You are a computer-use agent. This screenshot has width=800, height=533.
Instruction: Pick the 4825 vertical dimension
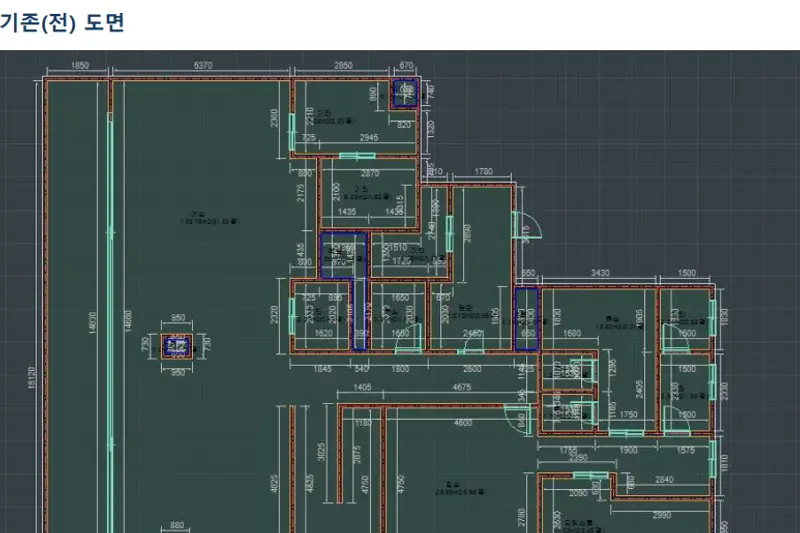(x=309, y=484)
